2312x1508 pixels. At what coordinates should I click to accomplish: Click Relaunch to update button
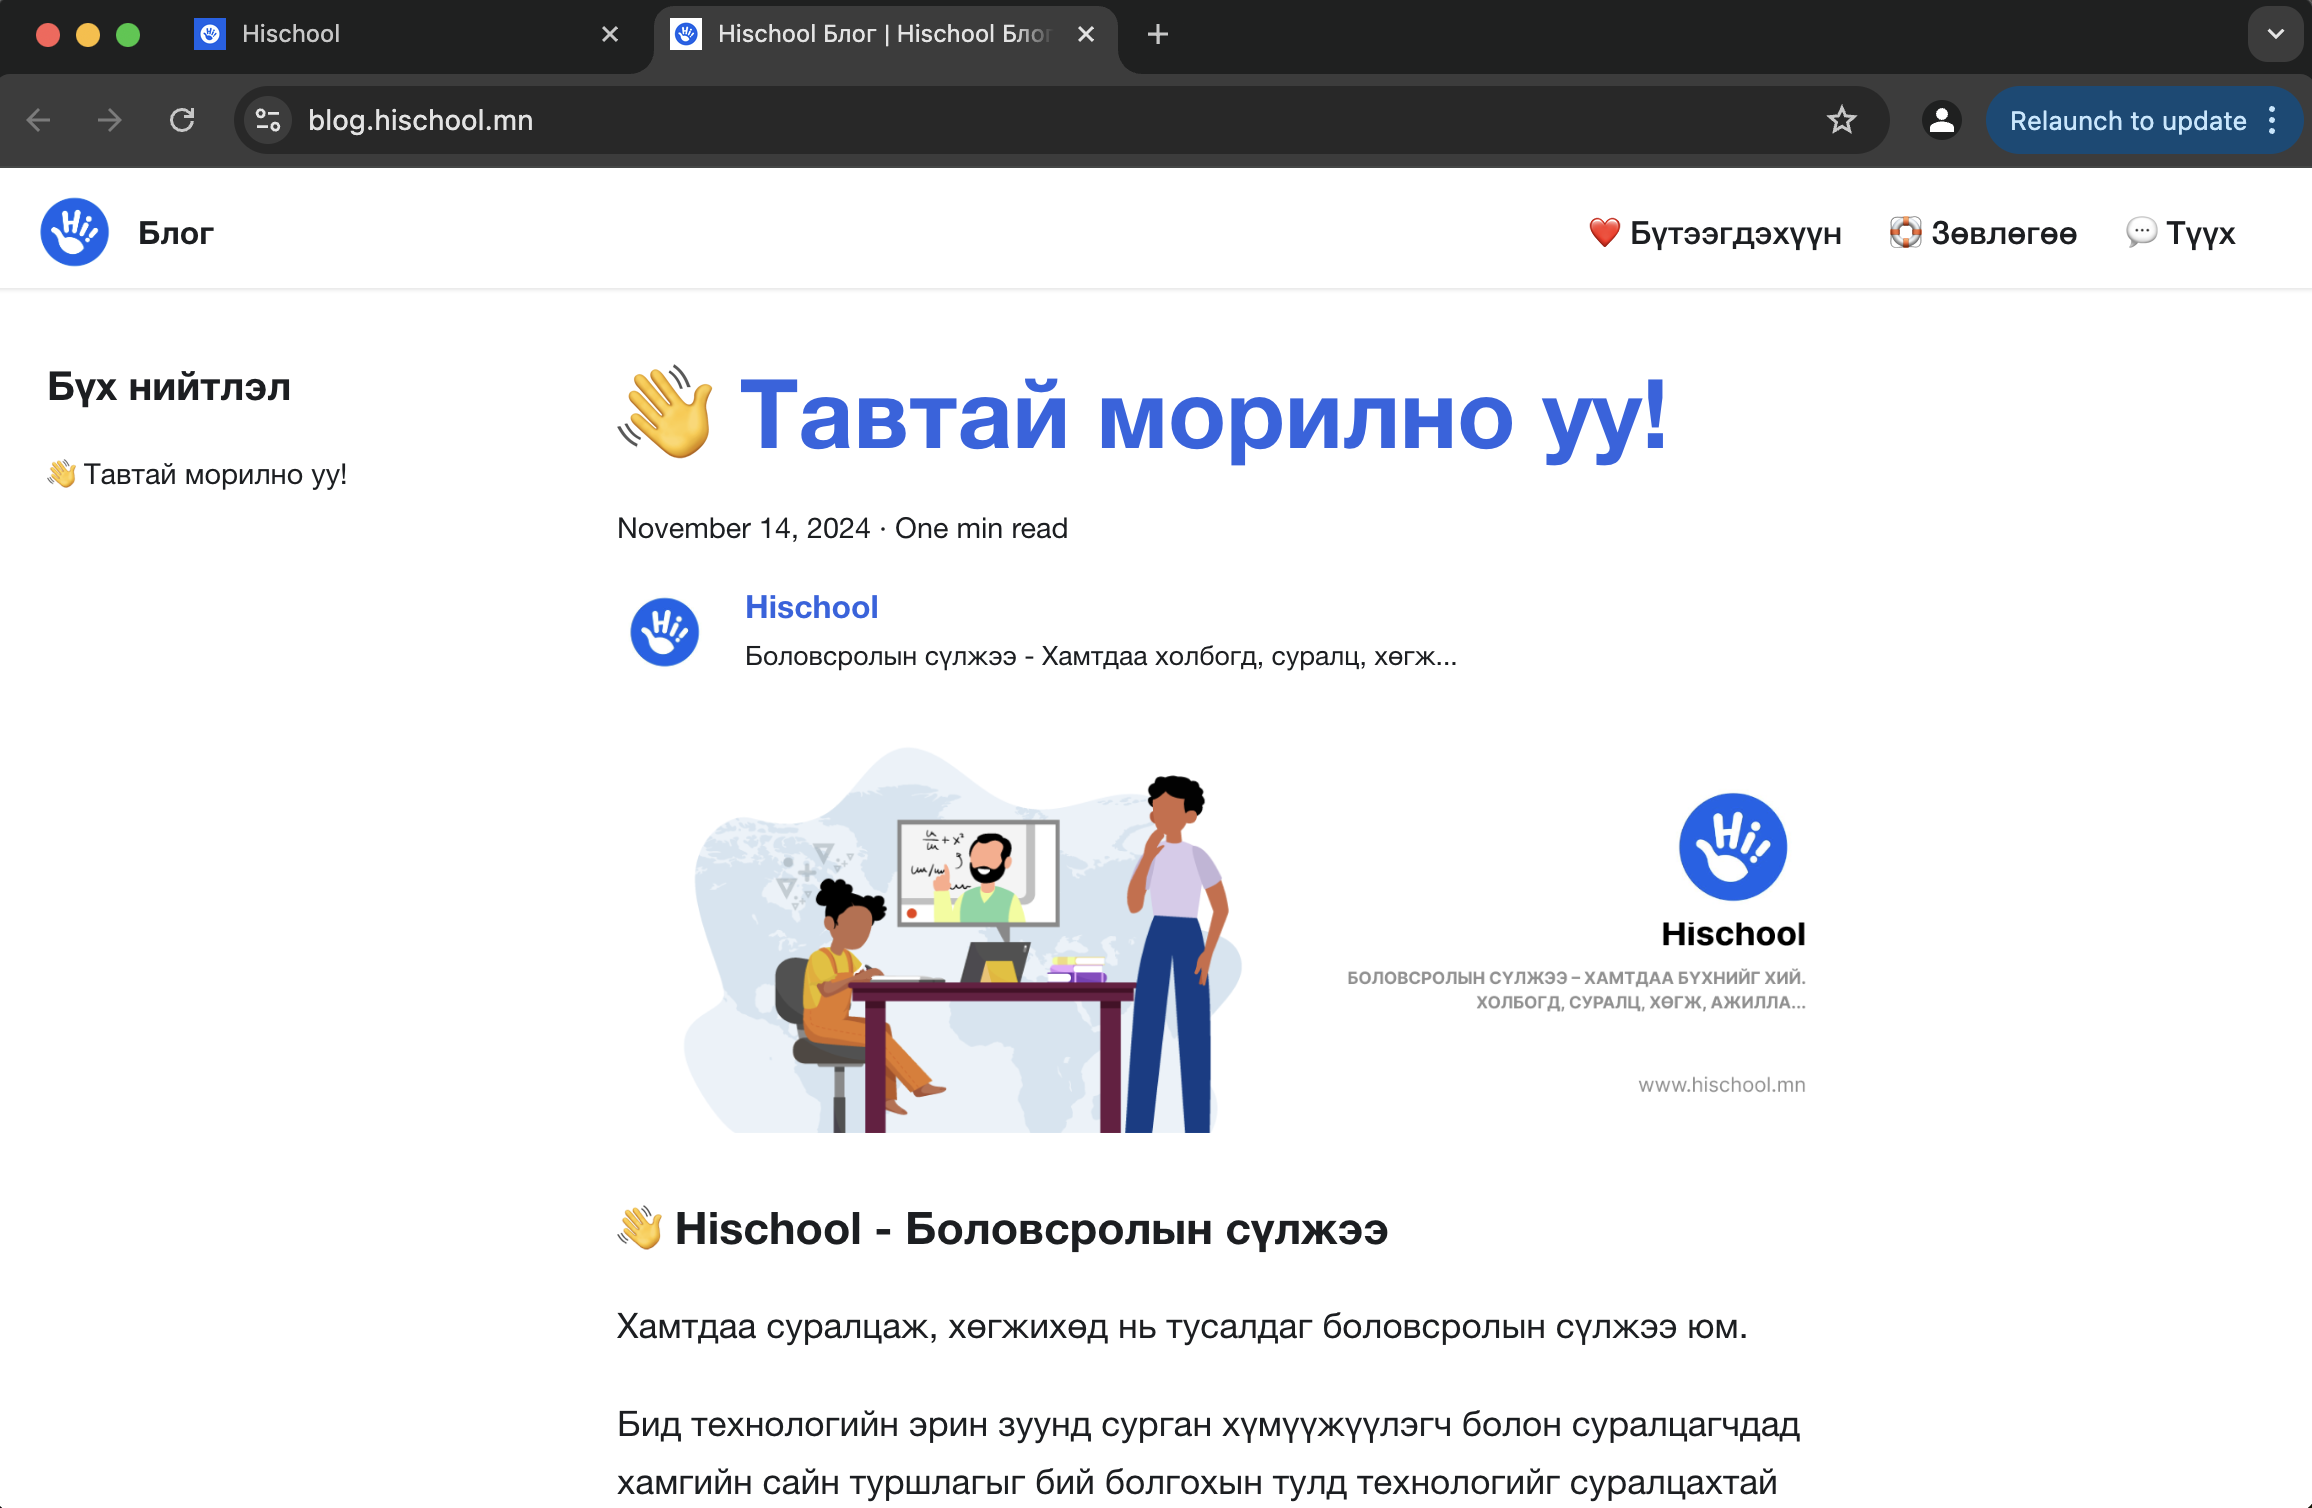(x=2127, y=120)
